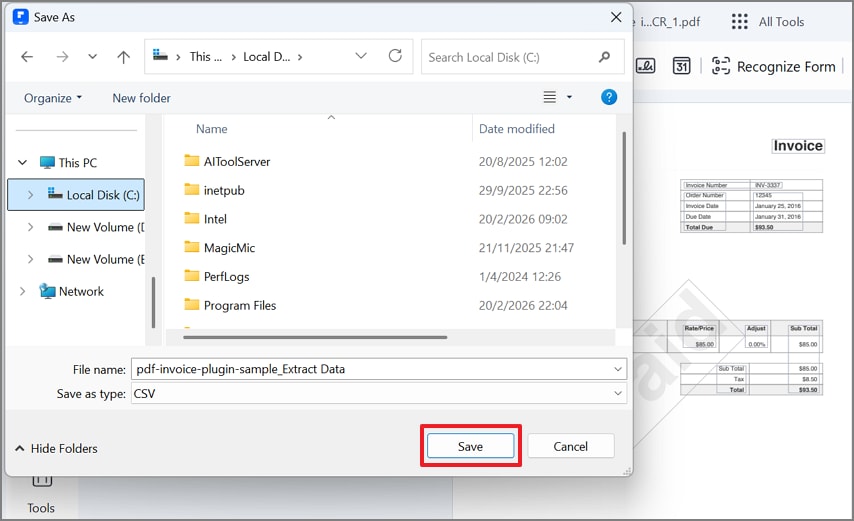This screenshot has height=521, width=854.
Task: Open the address bar history dropdown
Action: tap(361, 56)
